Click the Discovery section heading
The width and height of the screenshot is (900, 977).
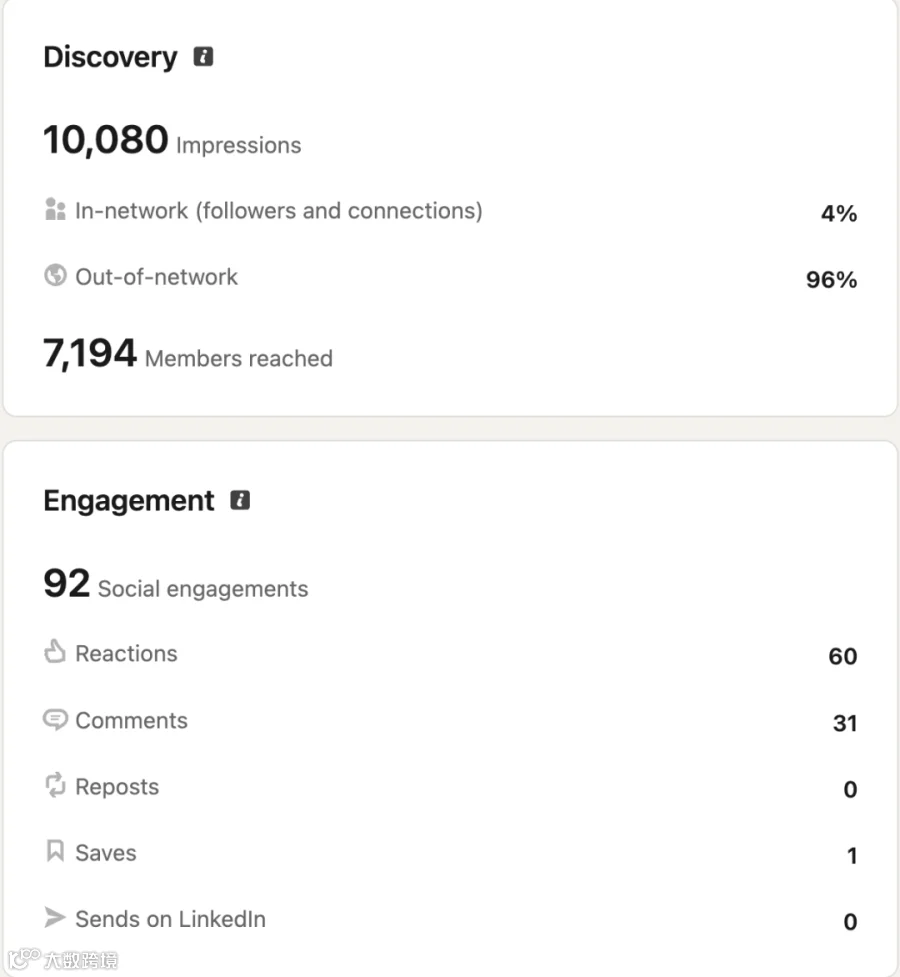[x=110, y=57]
